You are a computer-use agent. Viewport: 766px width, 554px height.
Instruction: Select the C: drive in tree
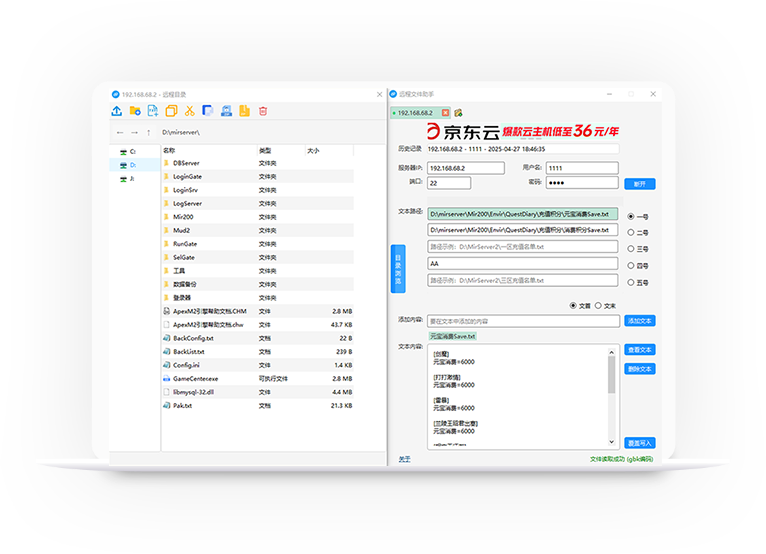tap(129, 151)
